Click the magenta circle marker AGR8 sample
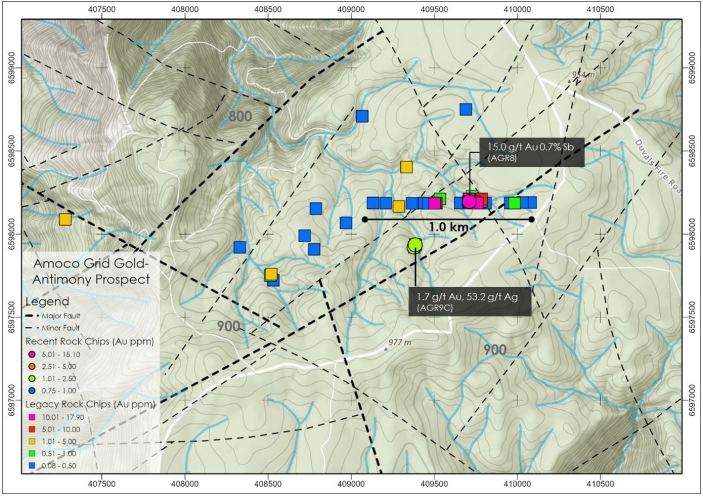The width and height of the screenshot is (703, 496). [x=469, y=201]
